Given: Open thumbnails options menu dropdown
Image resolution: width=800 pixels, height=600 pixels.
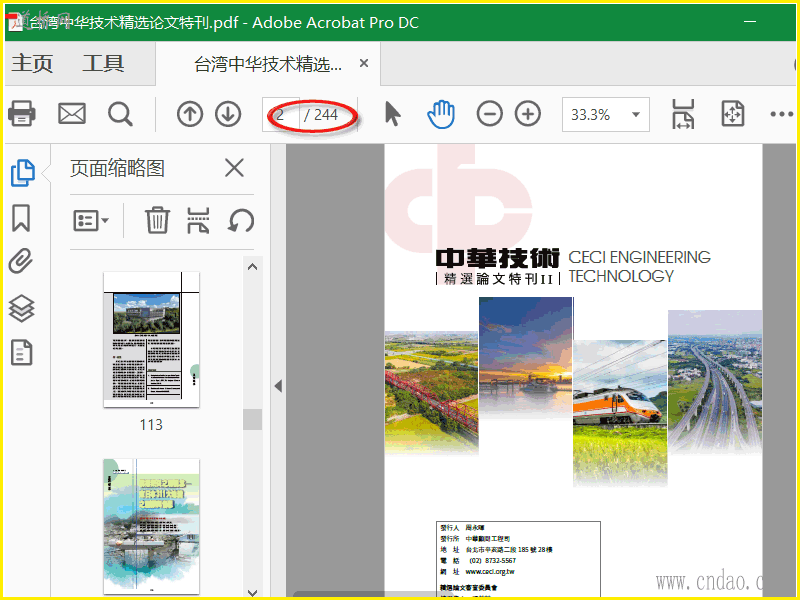Looking at the screenshot, I should pyautogui.click(x=91, y=220).
